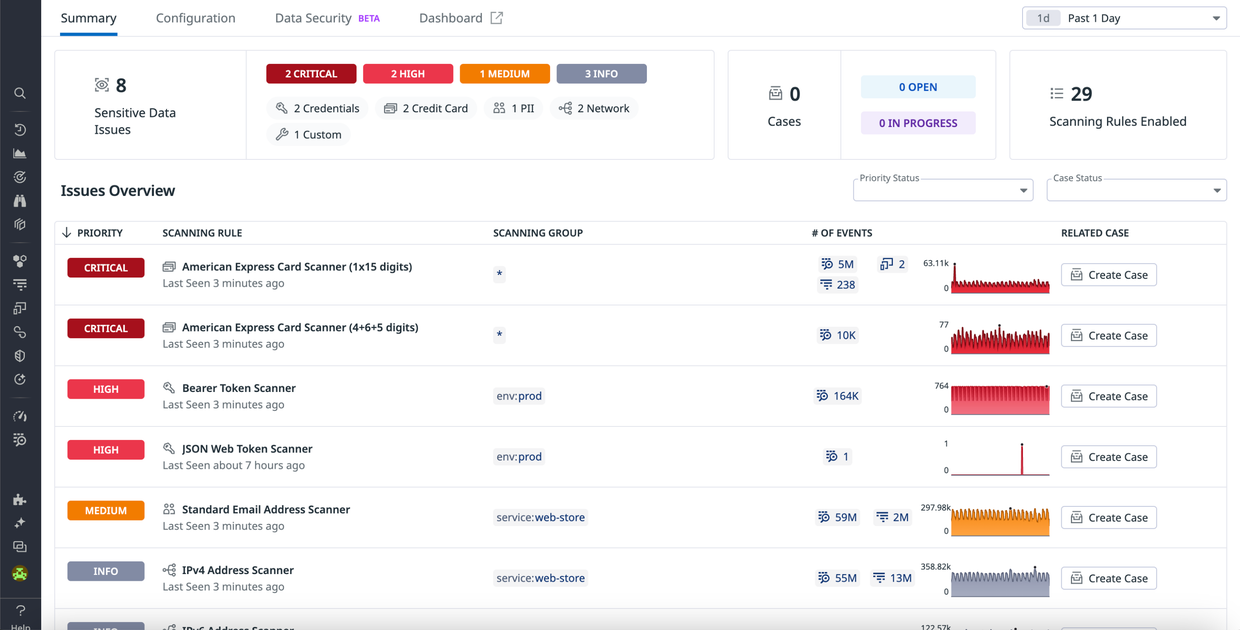Open the area chart metrics icon in sidebar
The width and height of the screenshot is (1240, 630).
tap(20, 154)
